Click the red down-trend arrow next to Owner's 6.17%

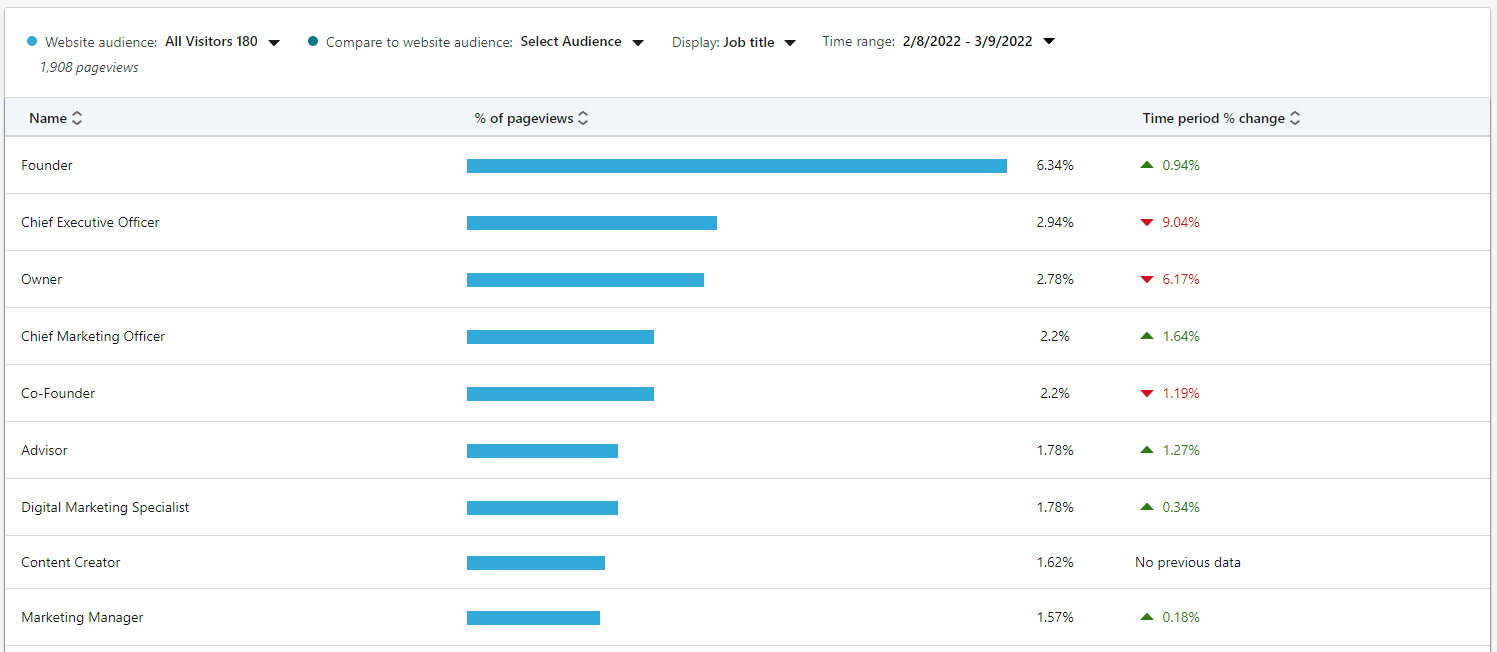[1147, 279]
